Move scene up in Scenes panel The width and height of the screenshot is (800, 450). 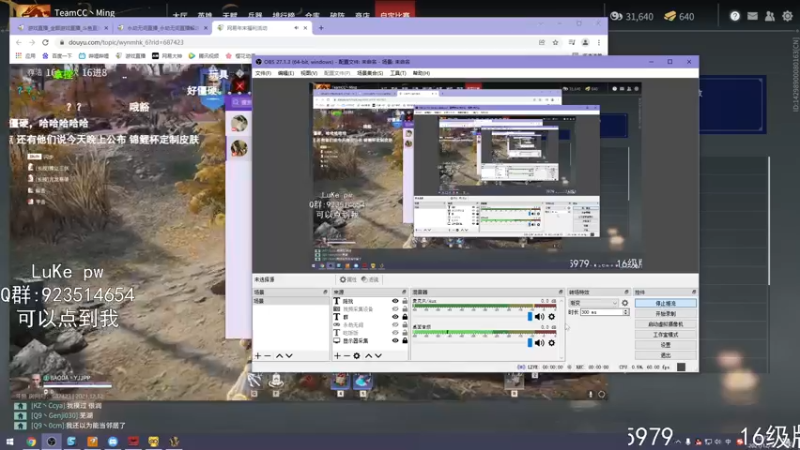[279, 356]
